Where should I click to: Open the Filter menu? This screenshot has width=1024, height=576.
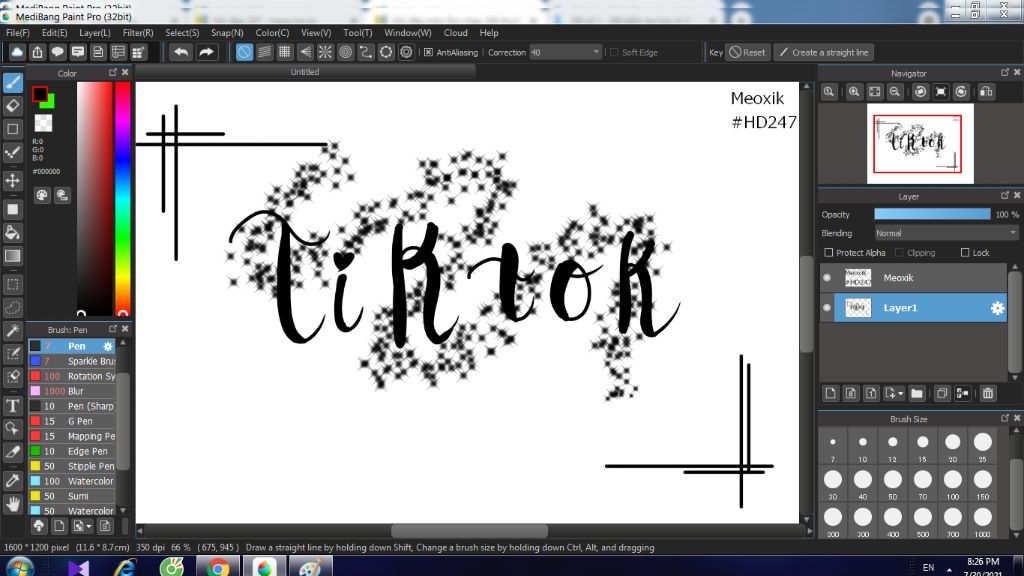pyautogui.click(x=138, y=33)
